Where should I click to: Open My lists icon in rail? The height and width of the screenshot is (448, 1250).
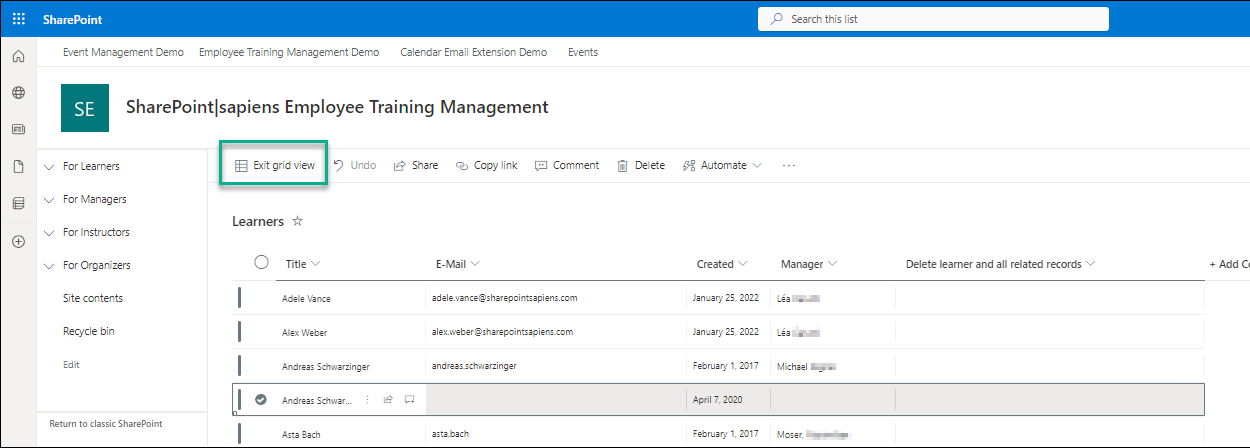pyautogui.click(x=18, y=204)
